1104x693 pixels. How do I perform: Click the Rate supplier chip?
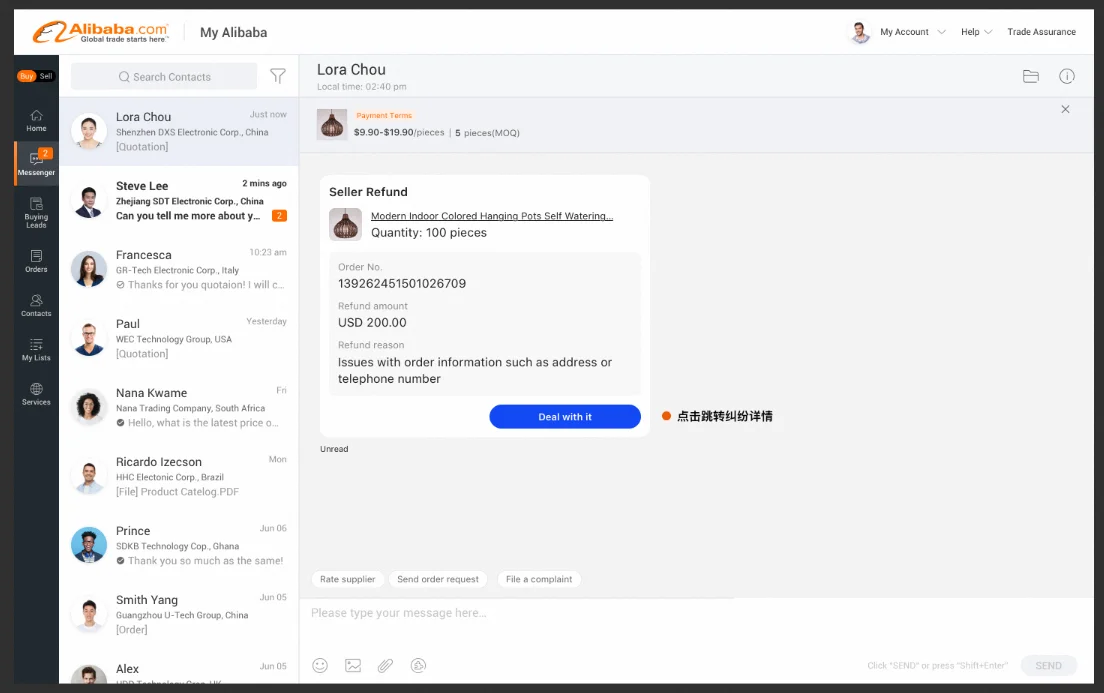click(x=348, y=579)
